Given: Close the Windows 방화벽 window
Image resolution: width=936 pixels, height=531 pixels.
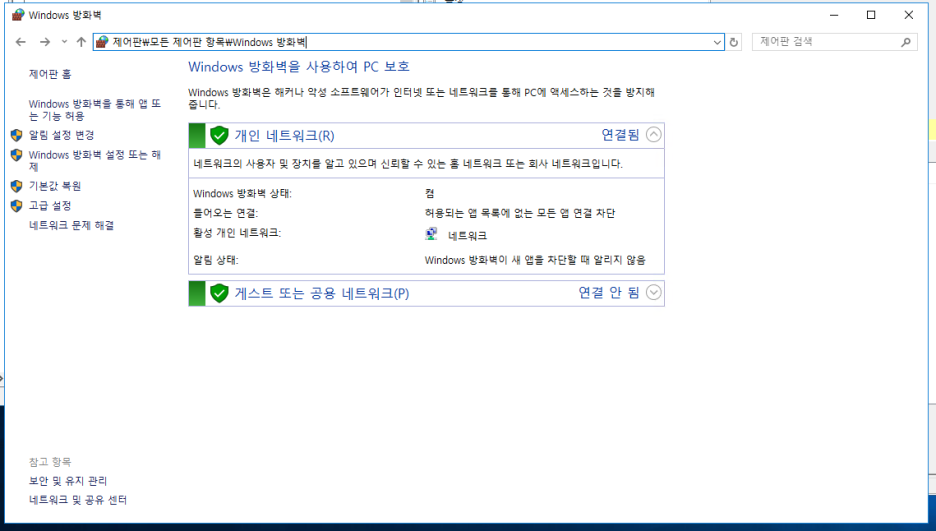Looking at the screenshot, I should pos(909,15).
